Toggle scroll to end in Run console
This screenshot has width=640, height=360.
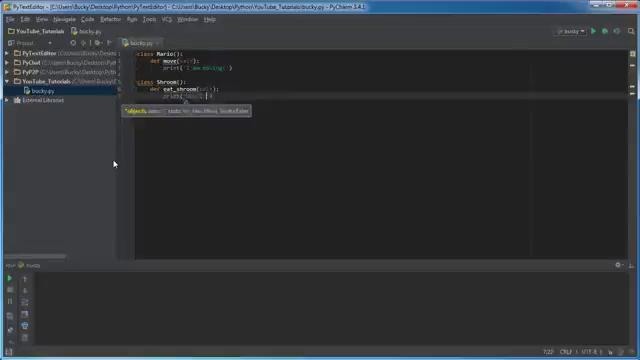(x=24, y=314)
